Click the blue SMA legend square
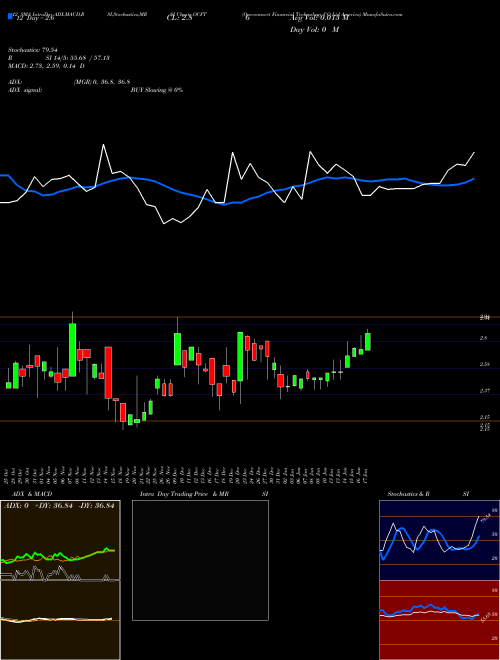This screenshot has width=500, height=660. [10, 16]
